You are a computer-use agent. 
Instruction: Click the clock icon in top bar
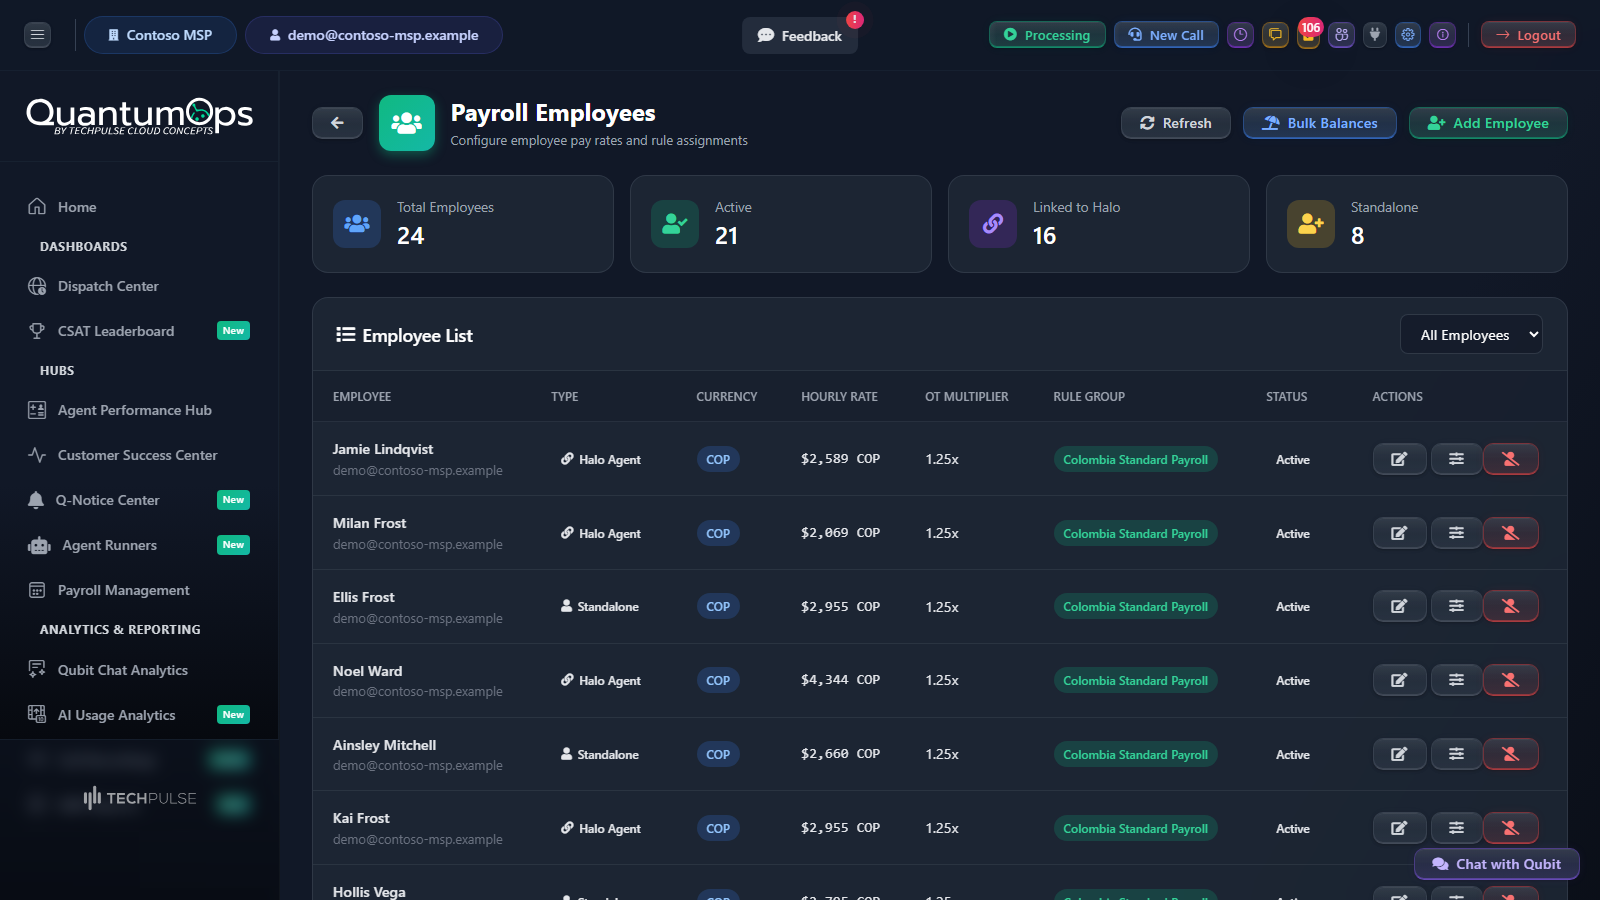[x=1240, y=35]
